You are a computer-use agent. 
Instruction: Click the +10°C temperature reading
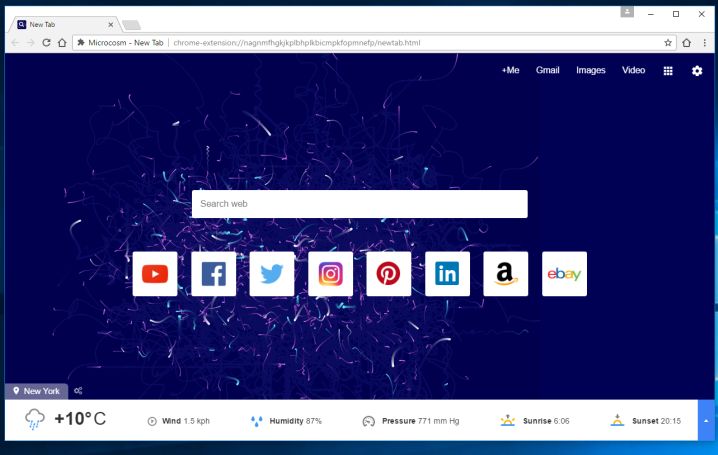tap(80, 419)
